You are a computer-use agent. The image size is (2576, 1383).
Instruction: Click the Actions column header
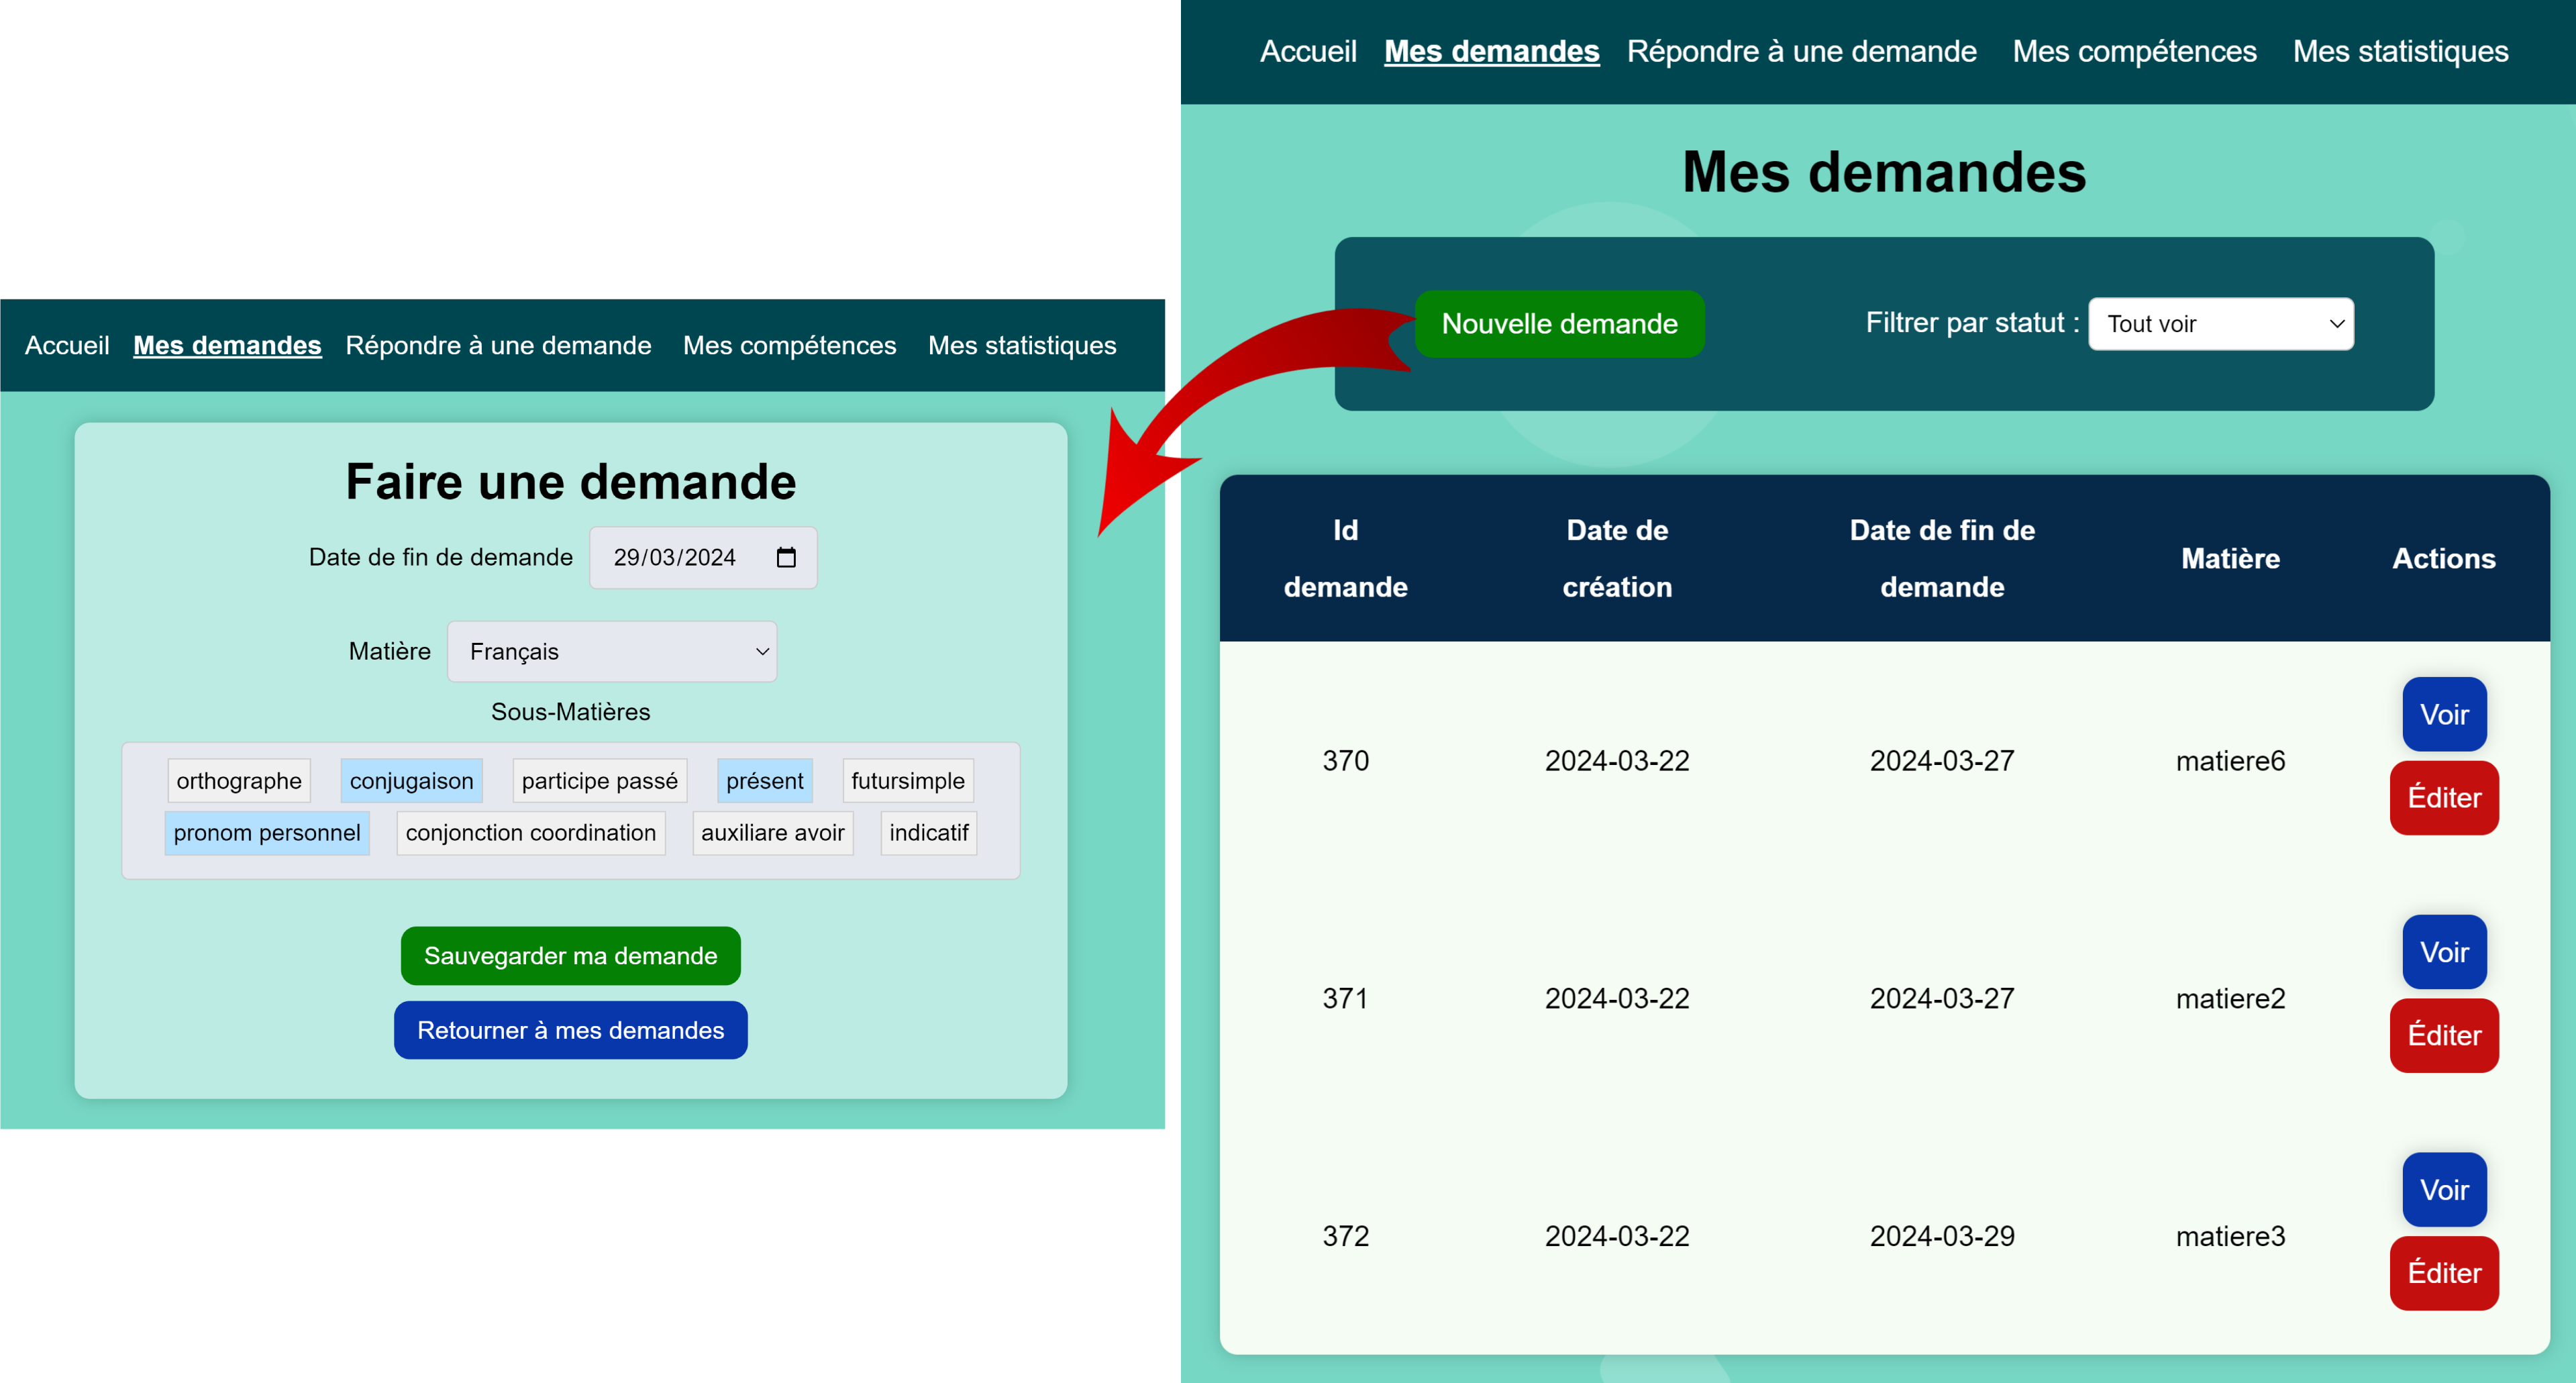tap(2444, 559)
